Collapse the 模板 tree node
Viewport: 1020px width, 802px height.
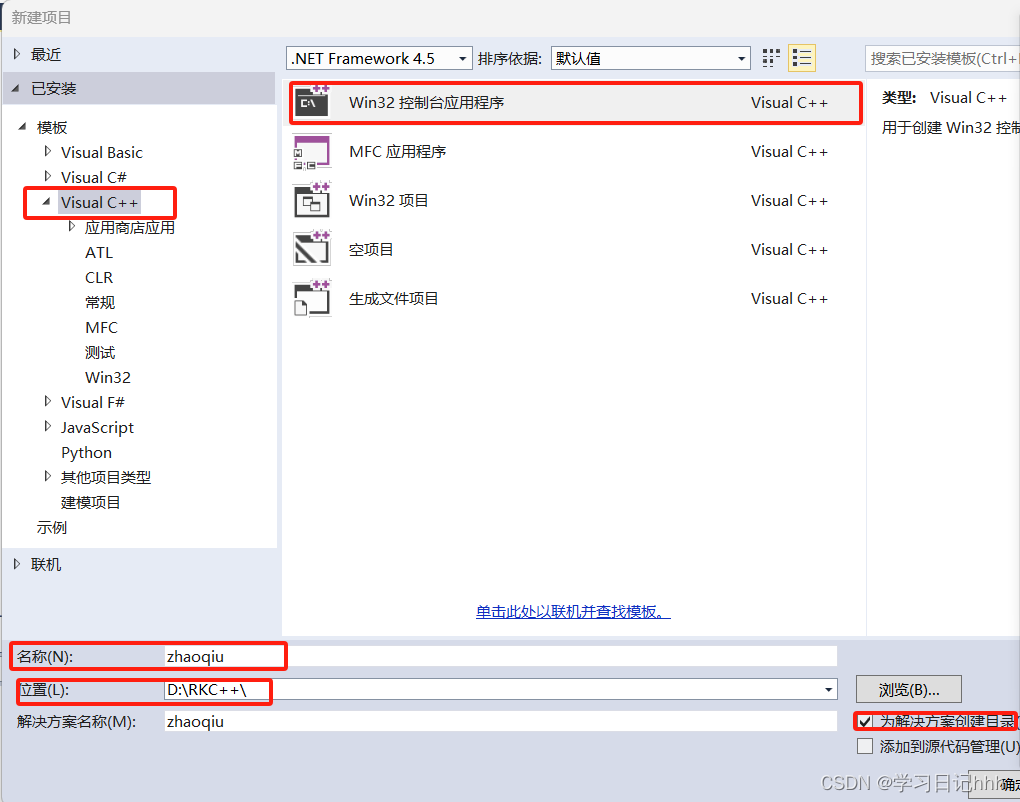click(x=22, y=126)
